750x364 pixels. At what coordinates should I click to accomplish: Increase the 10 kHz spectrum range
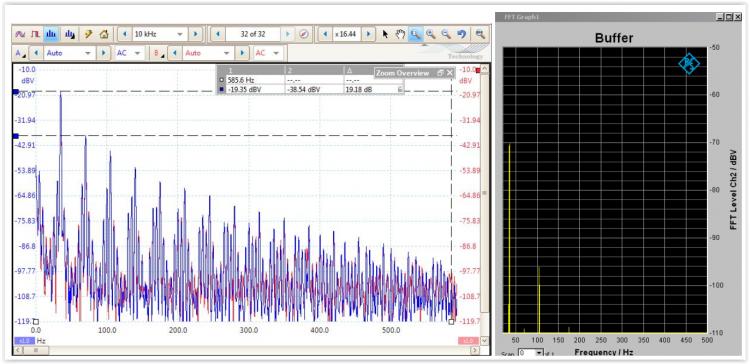coord(195,34)
